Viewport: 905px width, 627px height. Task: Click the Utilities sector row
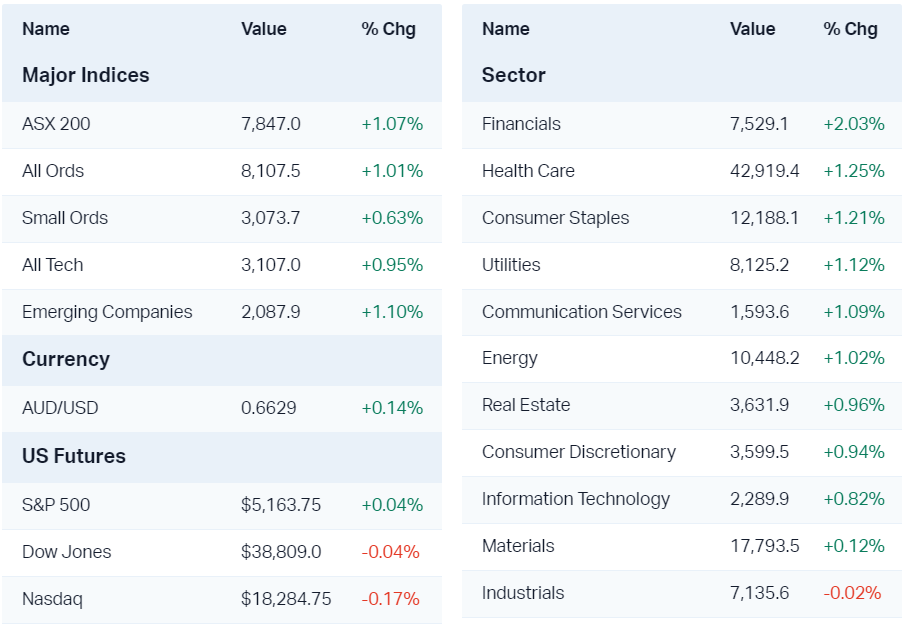[x=511, y=265]
